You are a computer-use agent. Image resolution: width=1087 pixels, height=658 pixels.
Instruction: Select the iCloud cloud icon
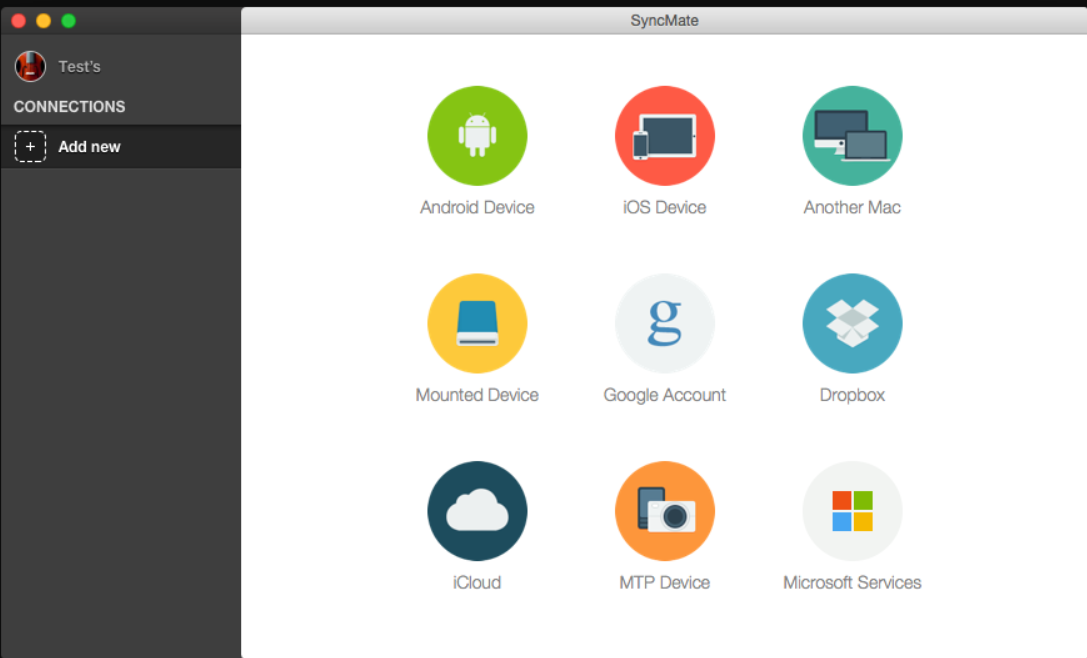[x=477, y=511]
